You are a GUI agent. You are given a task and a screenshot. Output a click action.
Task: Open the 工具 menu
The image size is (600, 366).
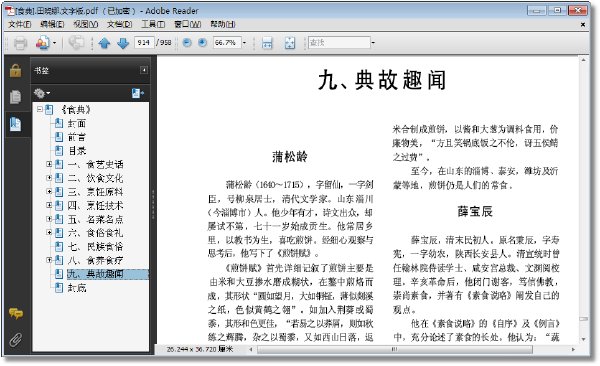click(153, 24)
